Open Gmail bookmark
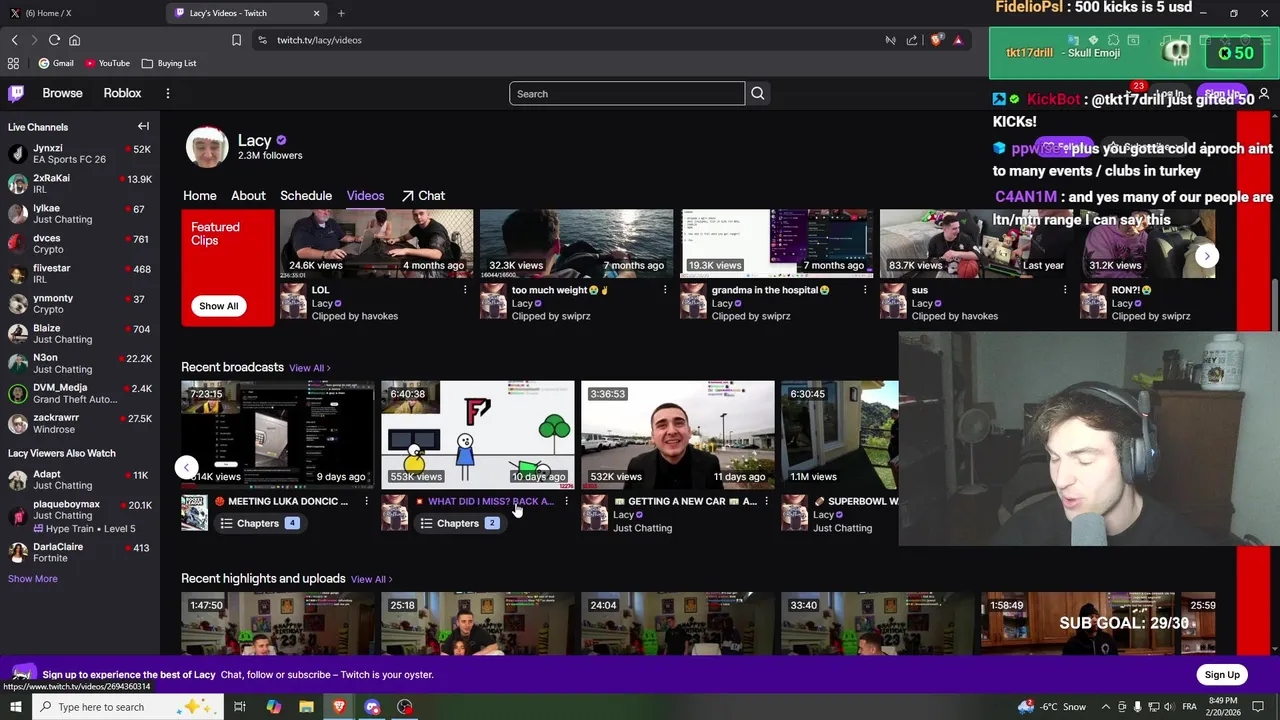The height and width of the screenshot is (720, 1280). 56,63
